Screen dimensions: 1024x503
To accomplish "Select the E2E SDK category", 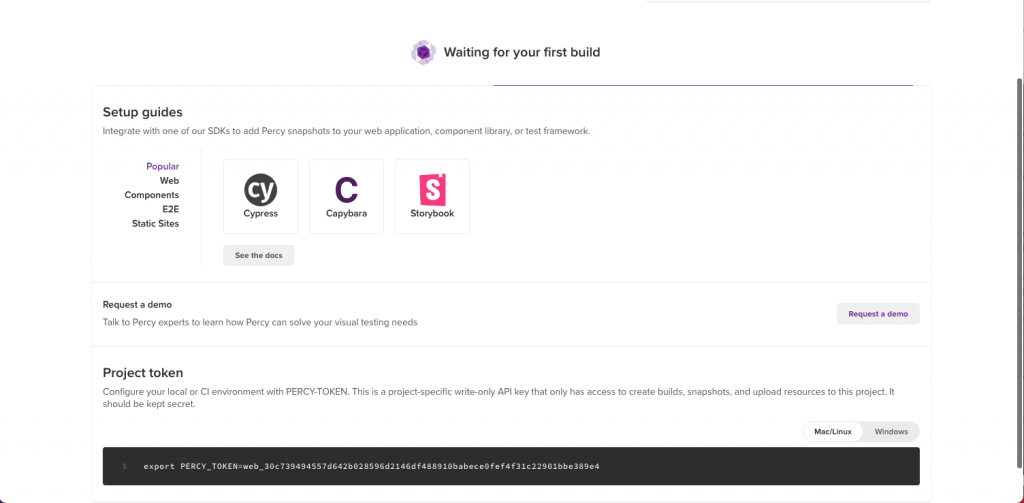I will click(x=170, y=210).
